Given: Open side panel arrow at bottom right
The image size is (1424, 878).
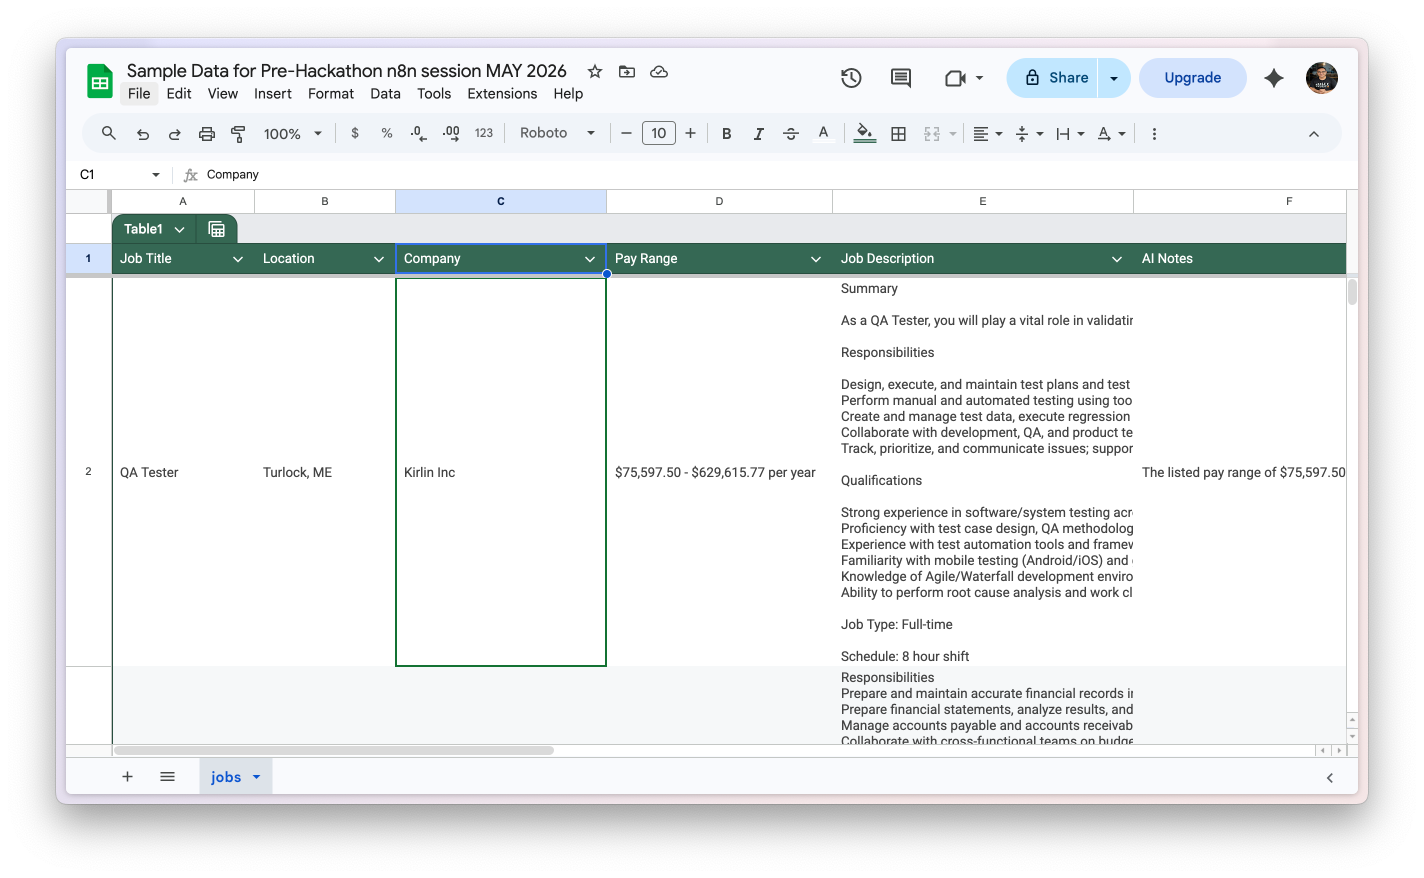Looking at the screenshot, I should pyautogui.click(x=1329, y=778).
